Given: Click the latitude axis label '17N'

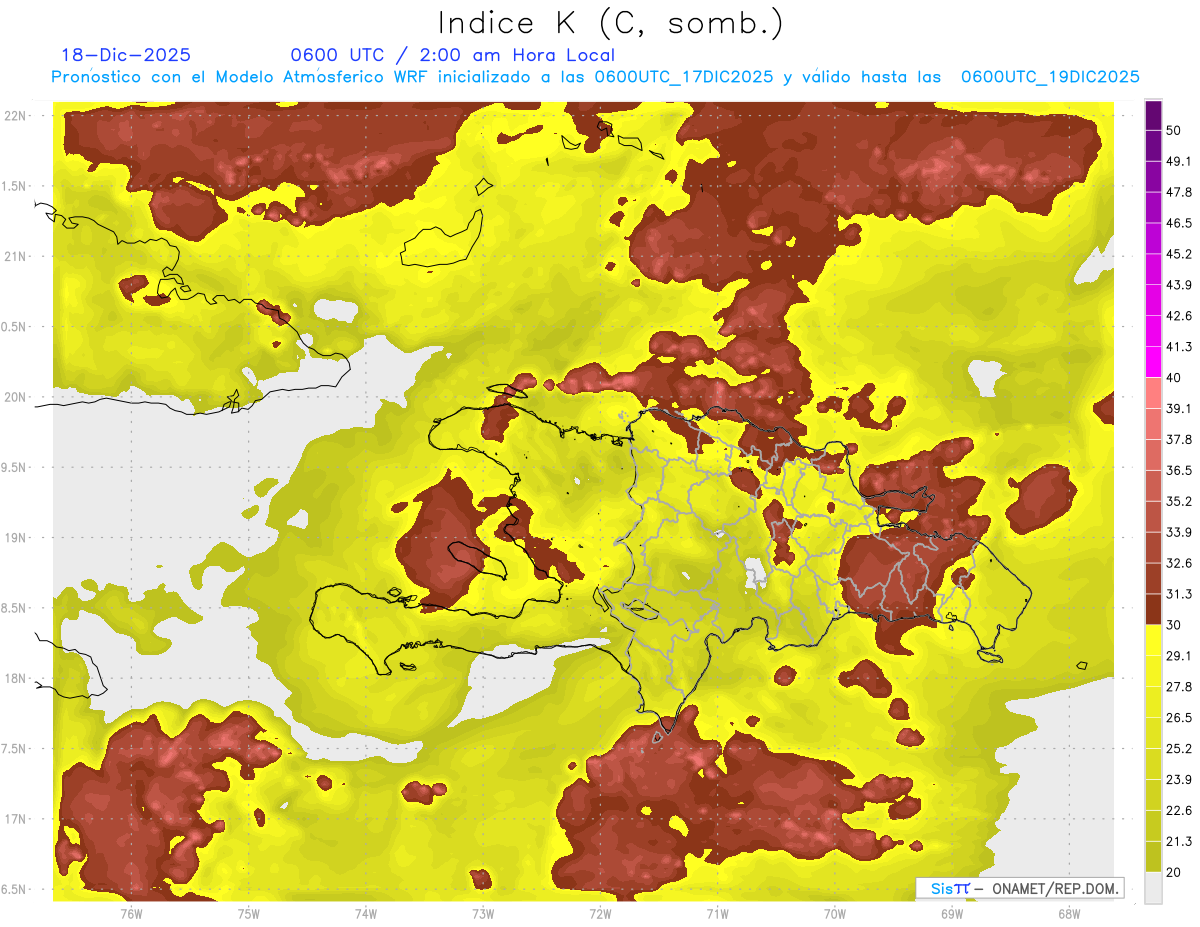Looking at the screenshot, I should tap(15, 819).
